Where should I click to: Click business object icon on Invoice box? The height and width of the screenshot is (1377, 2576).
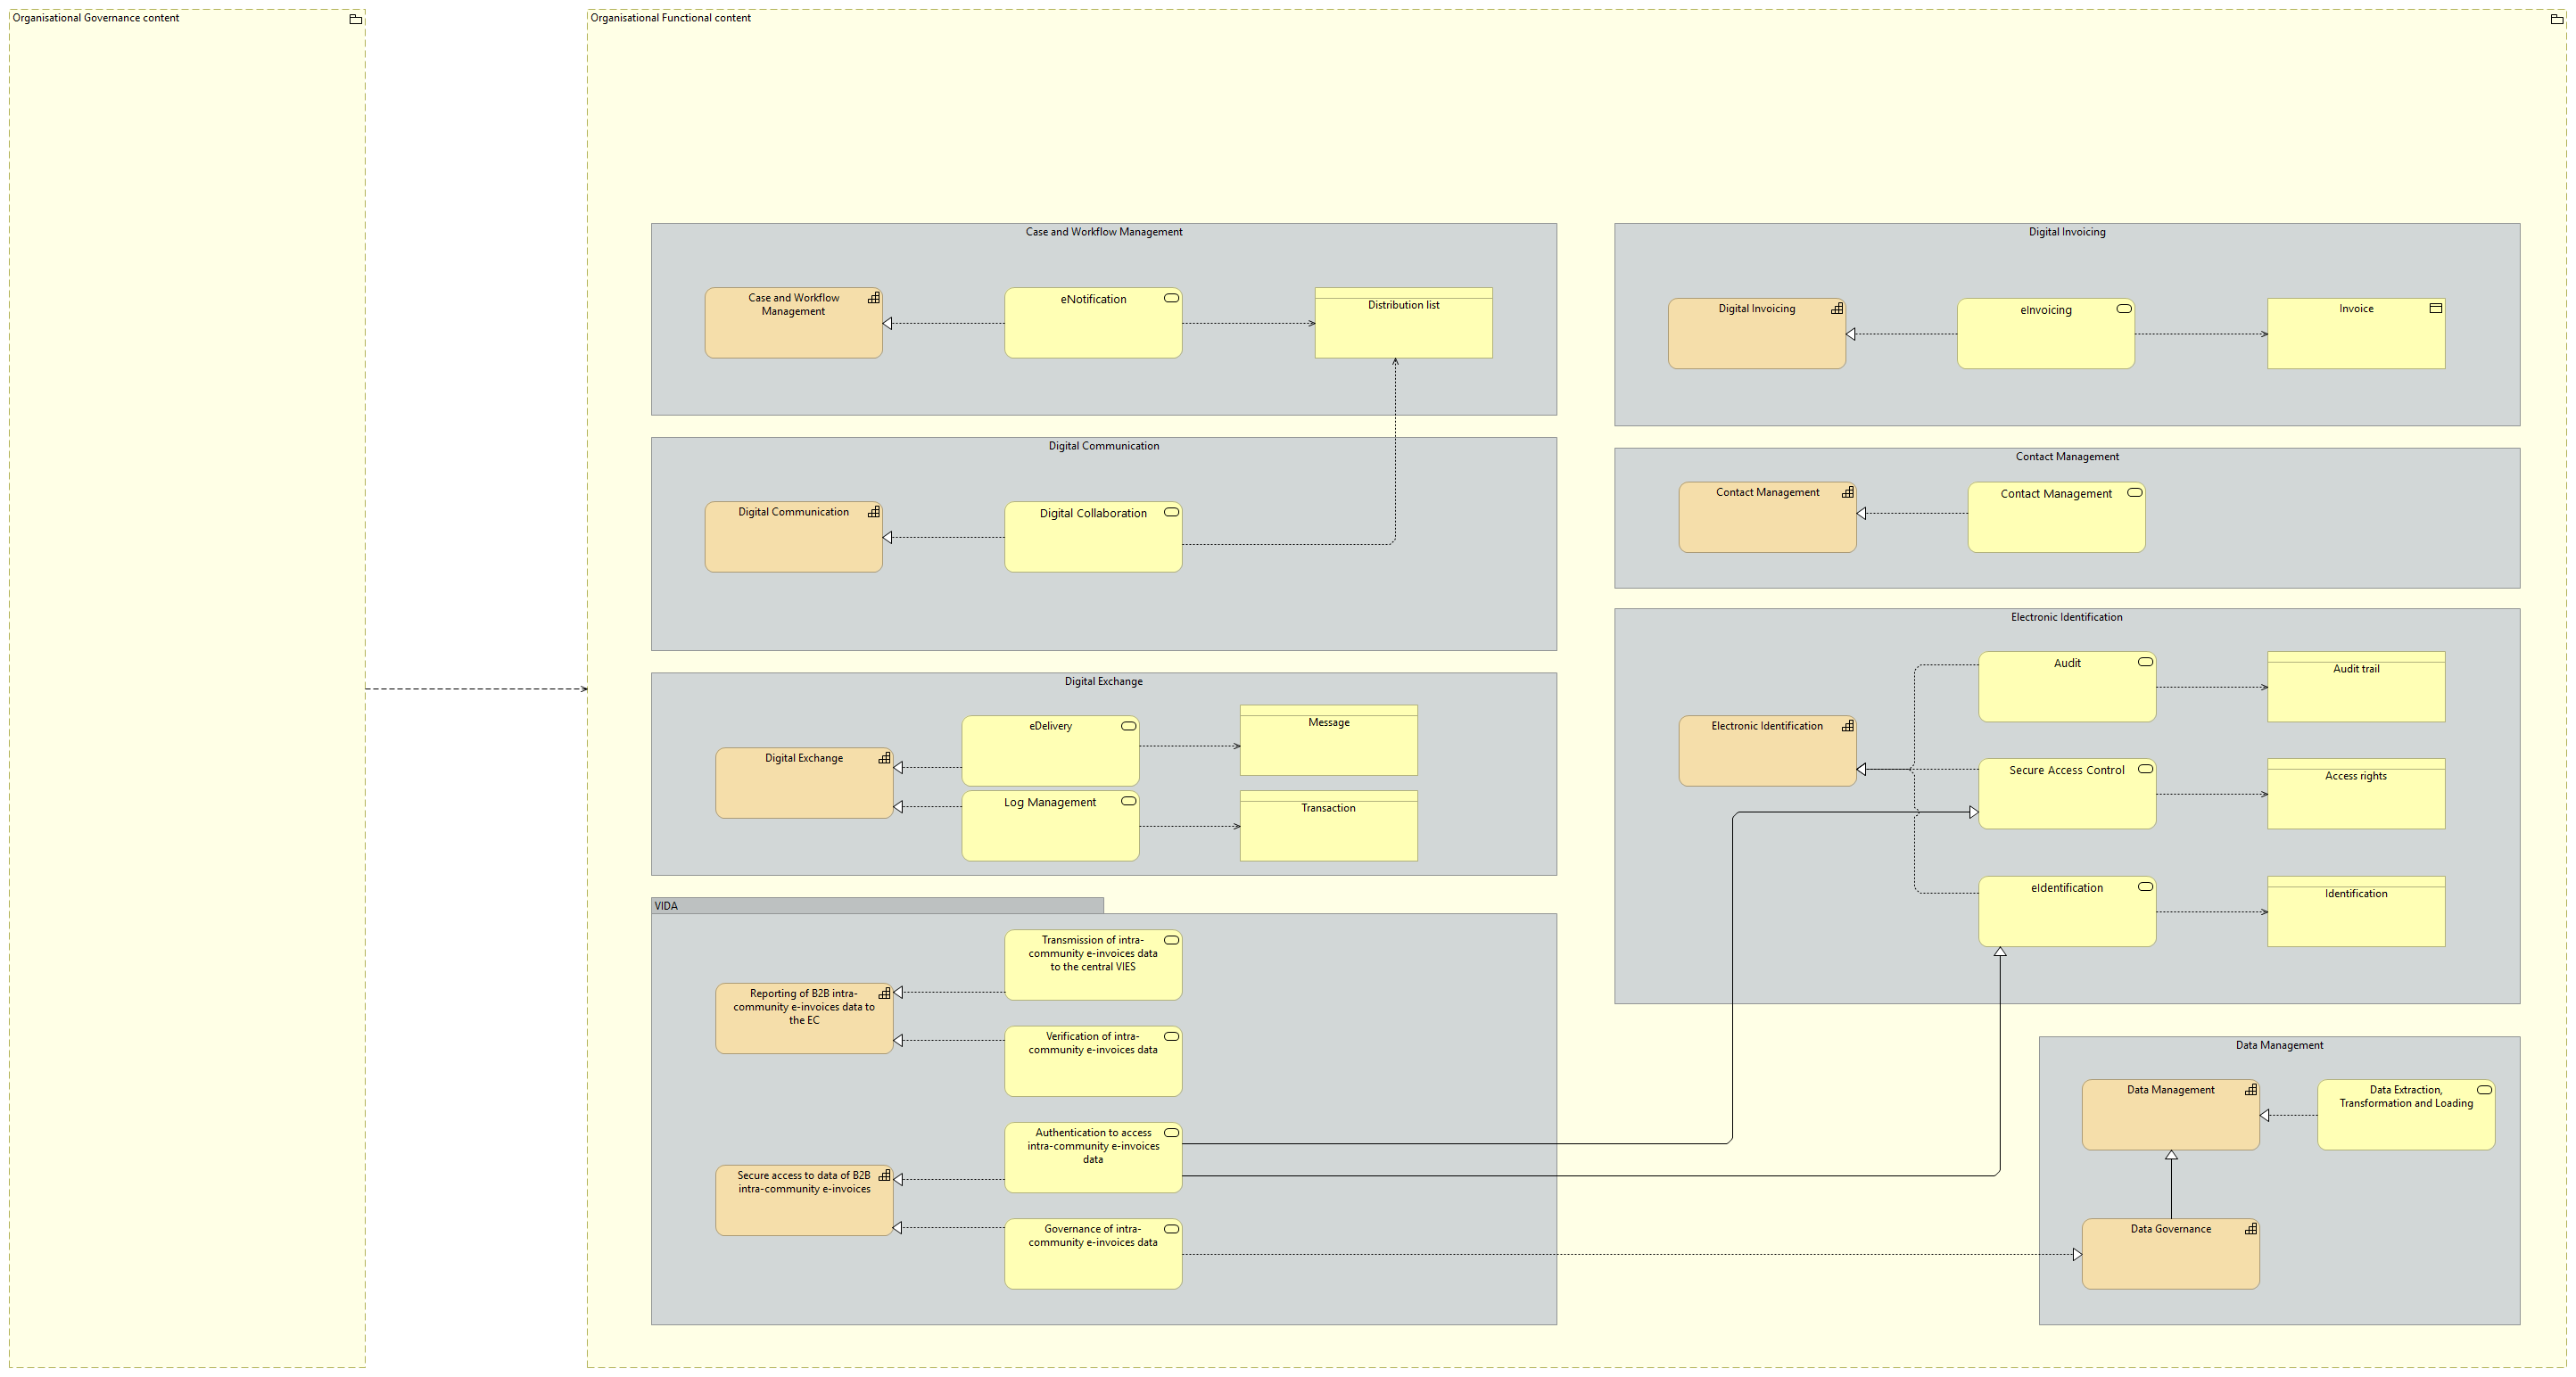(x=2435, y=308)
